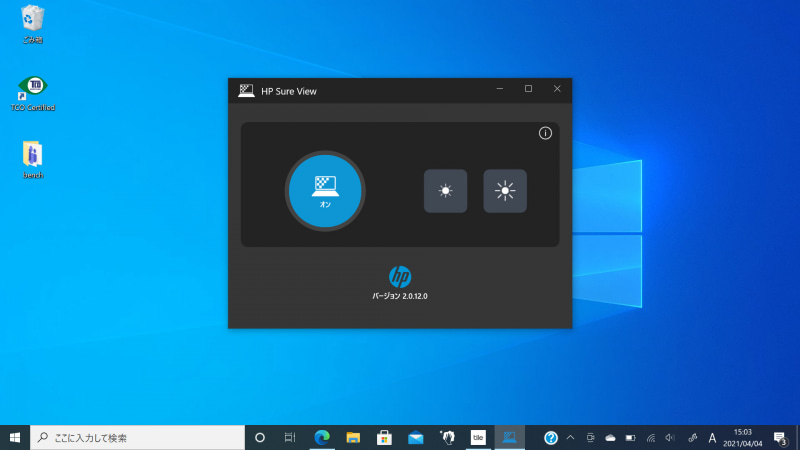Image resolution: width=800 pixels, height=450 pixels.
Task: Open the clock showing 15:03 2021/04/04
Action: [743, 438]
